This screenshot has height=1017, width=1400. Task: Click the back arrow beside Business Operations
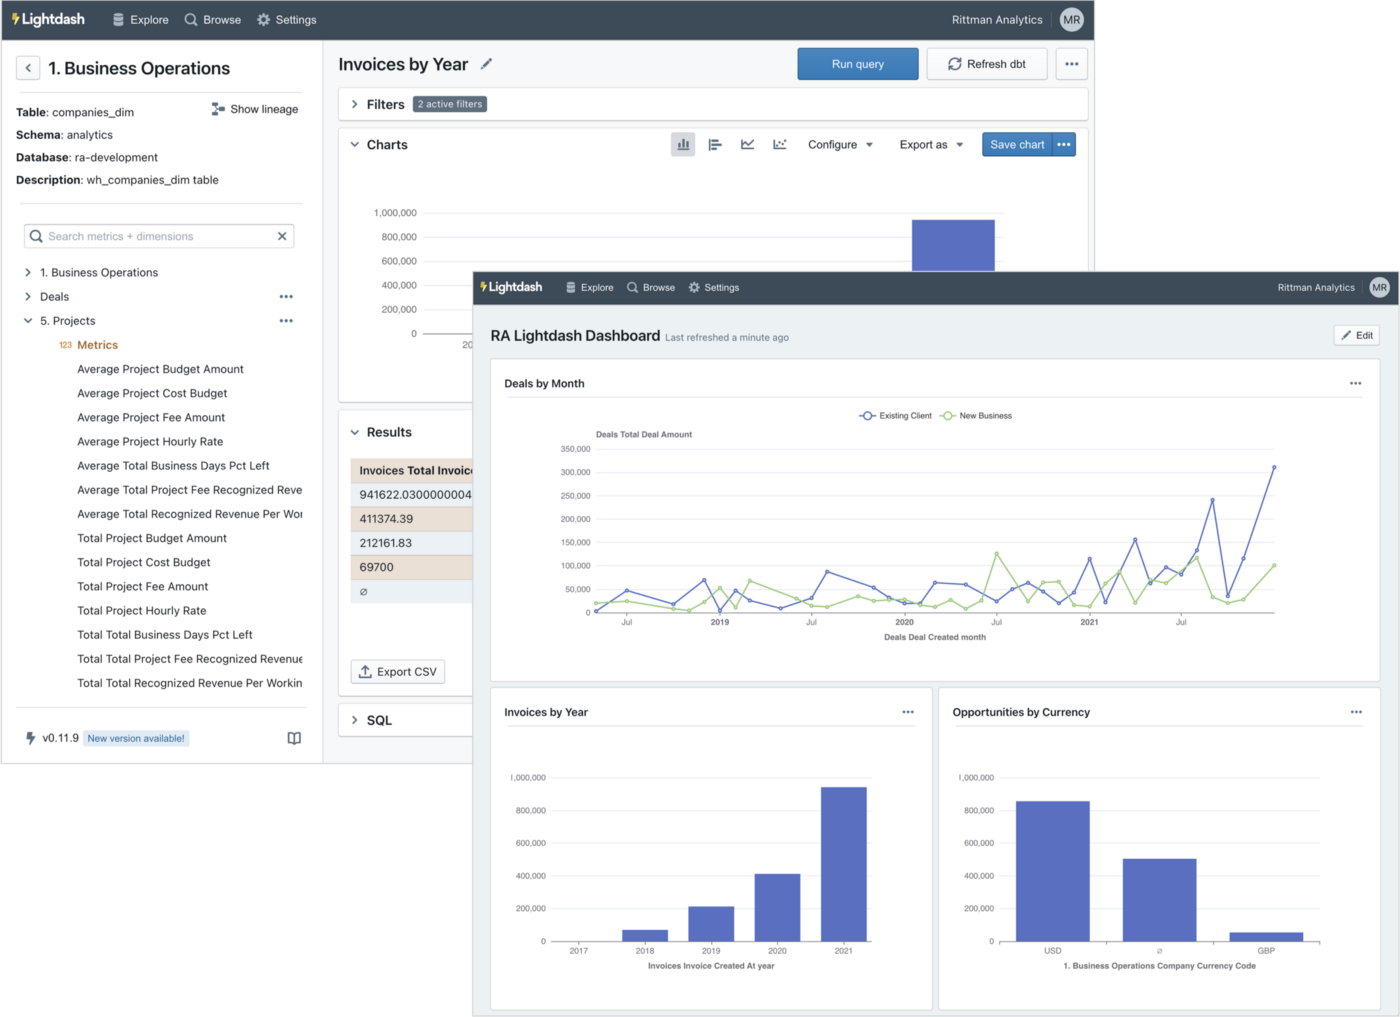click(x=28, y=68)
